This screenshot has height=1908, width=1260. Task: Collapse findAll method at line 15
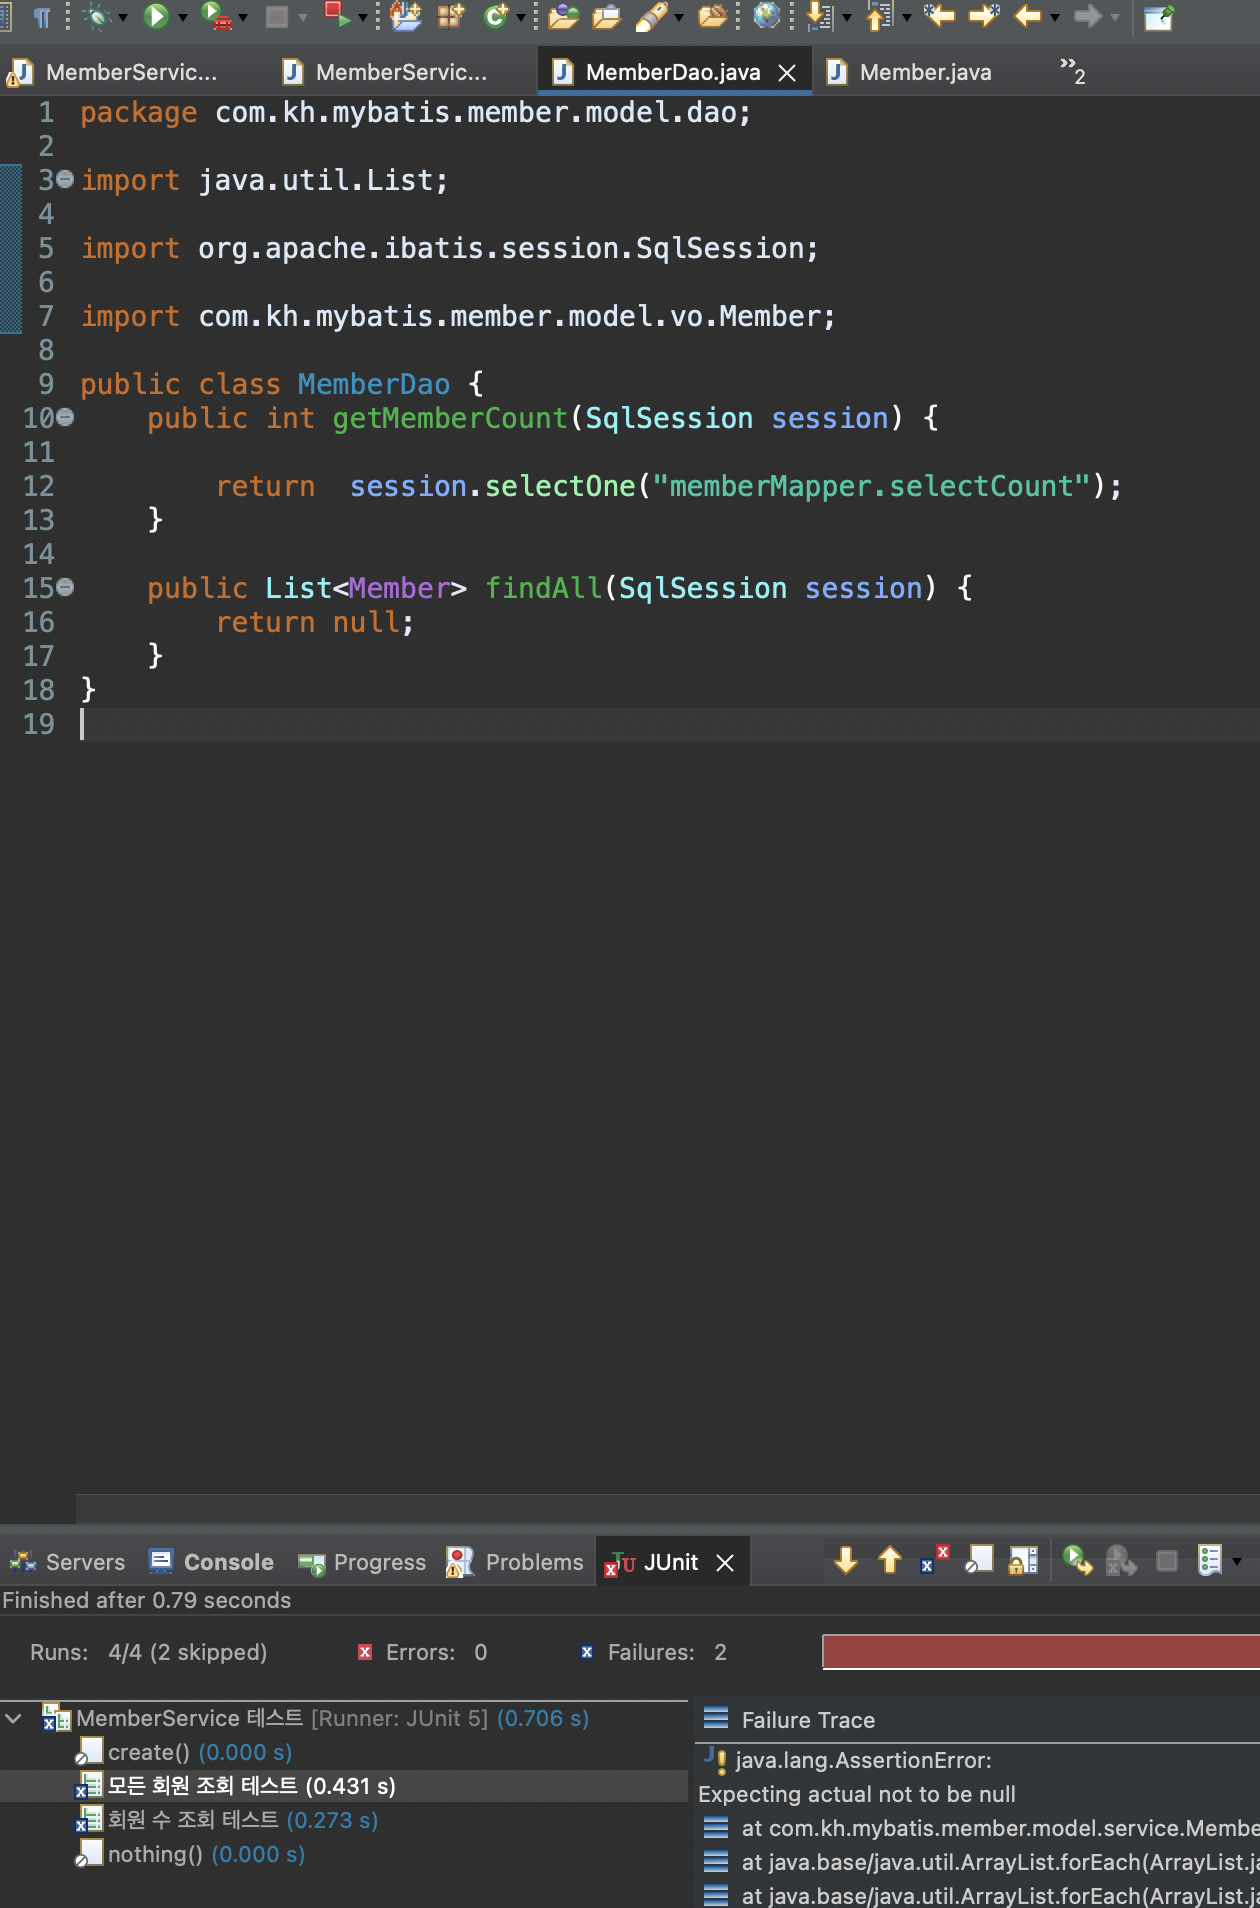pyautogui.click(x=65, y=588)
